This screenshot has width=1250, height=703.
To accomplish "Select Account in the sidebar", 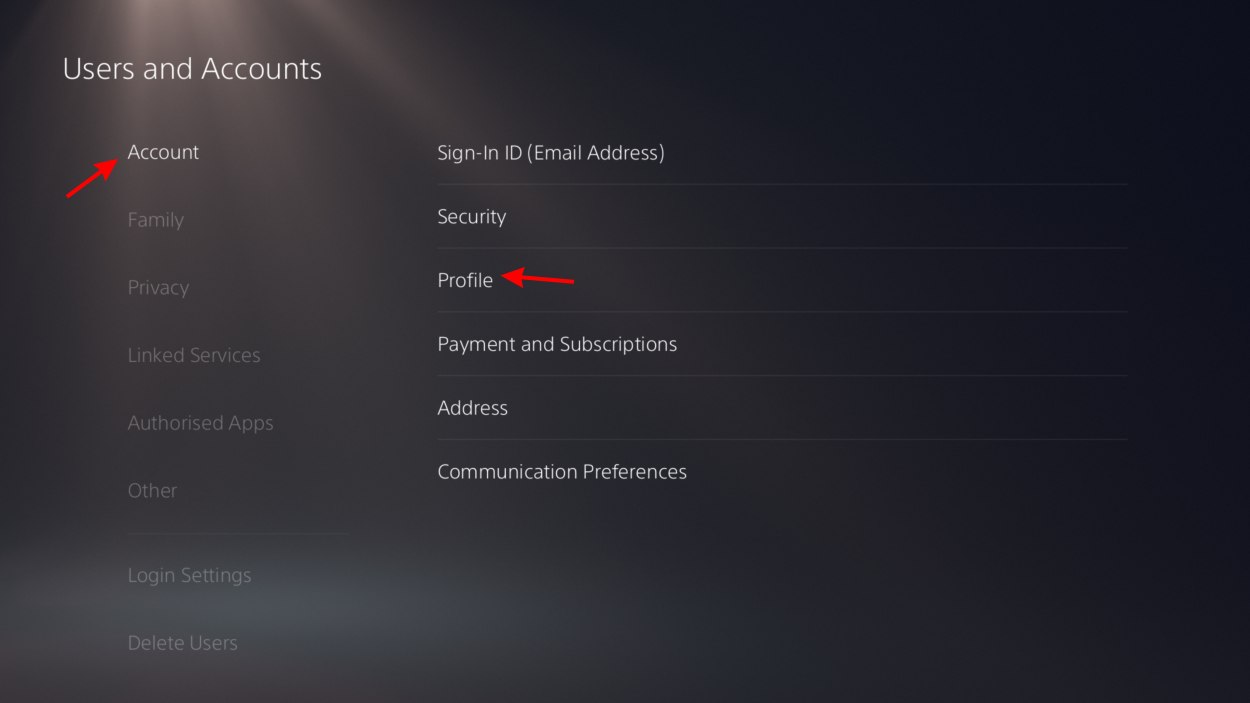I will [163, 152].
